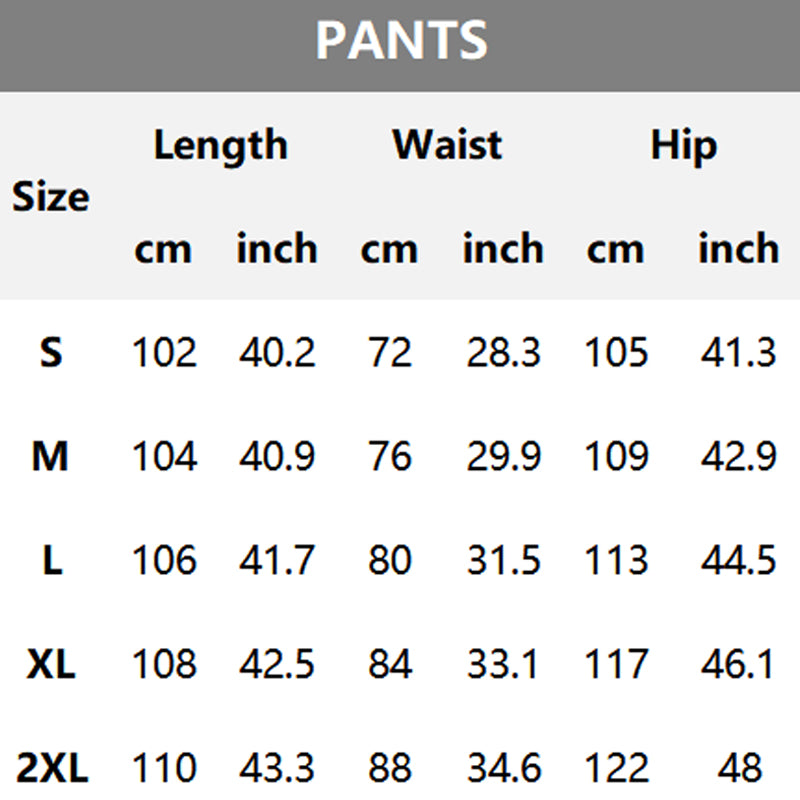Click the 84 cm waist value
The image size is (800, 800).
[389, 666]
